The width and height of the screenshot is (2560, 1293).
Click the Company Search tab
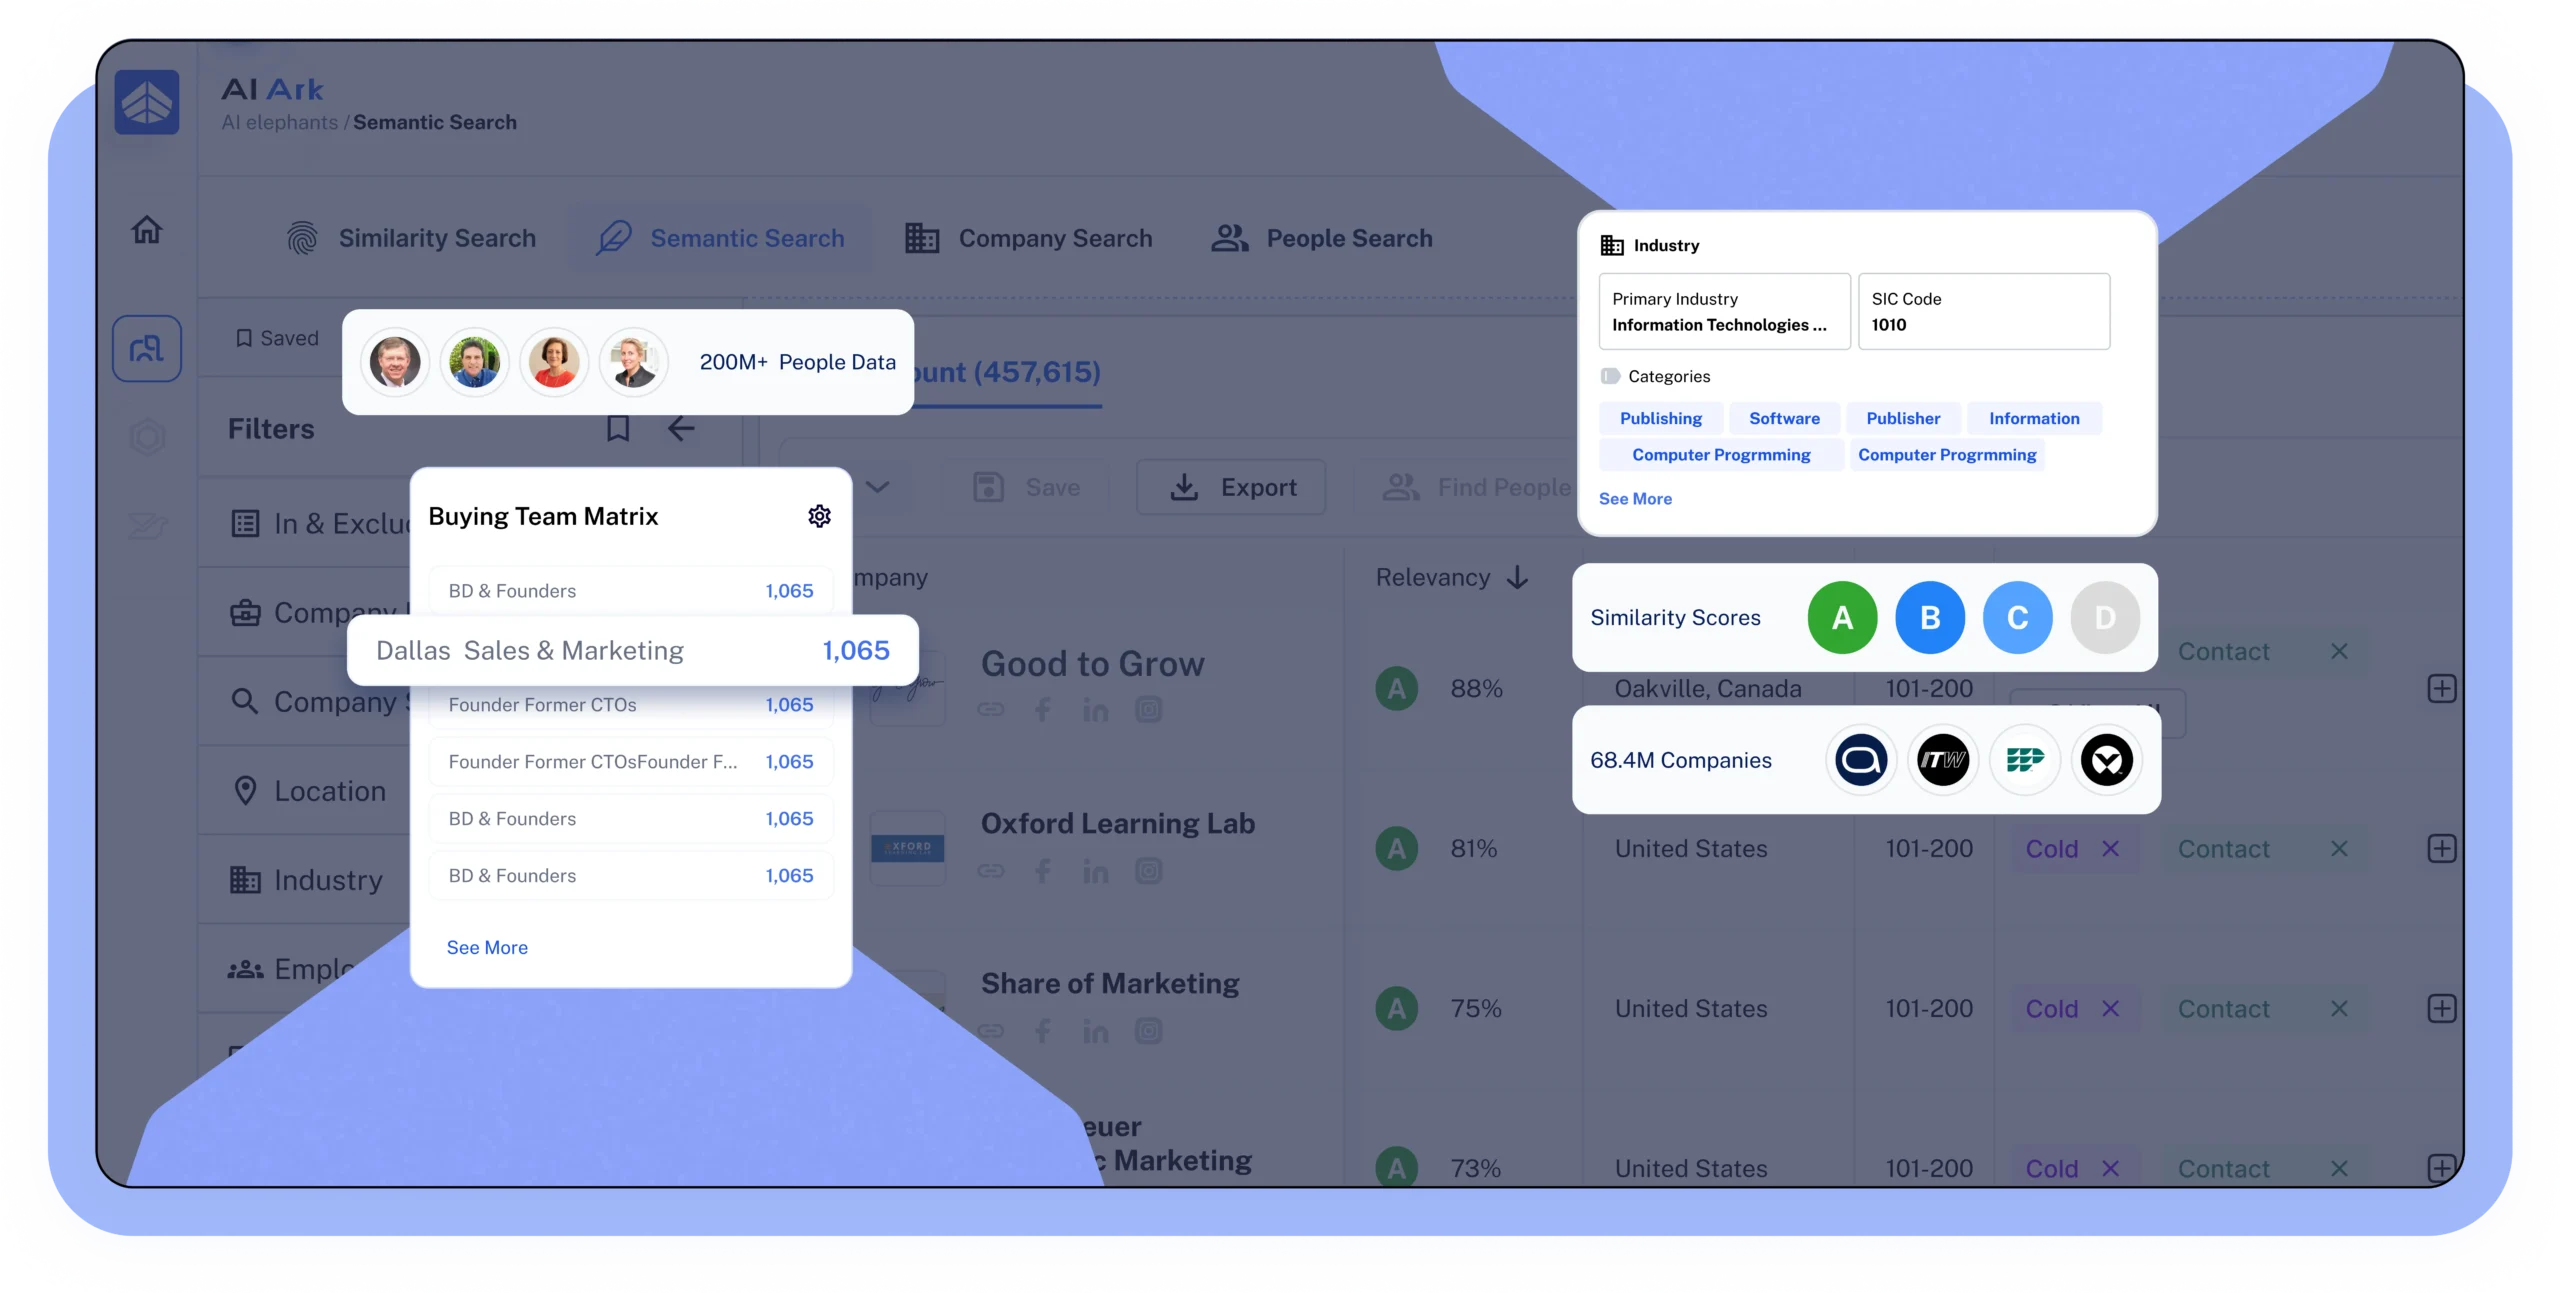click(x=1029, y=237)
